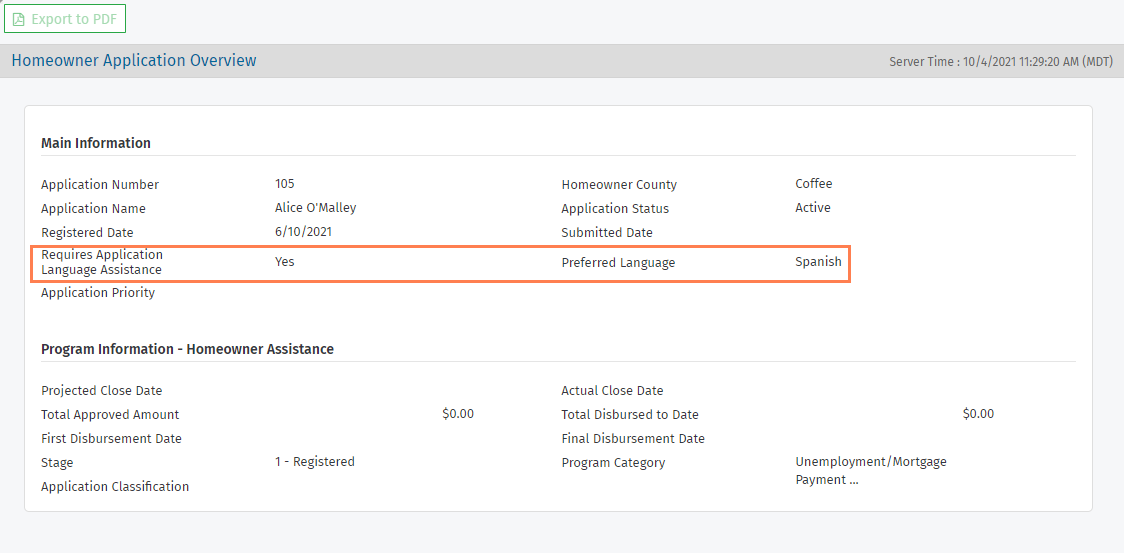Click the Total Approved Amount $0.00 value
Image resolution: width=1124 pixels, height=553 pixels.
click(457, 414)
